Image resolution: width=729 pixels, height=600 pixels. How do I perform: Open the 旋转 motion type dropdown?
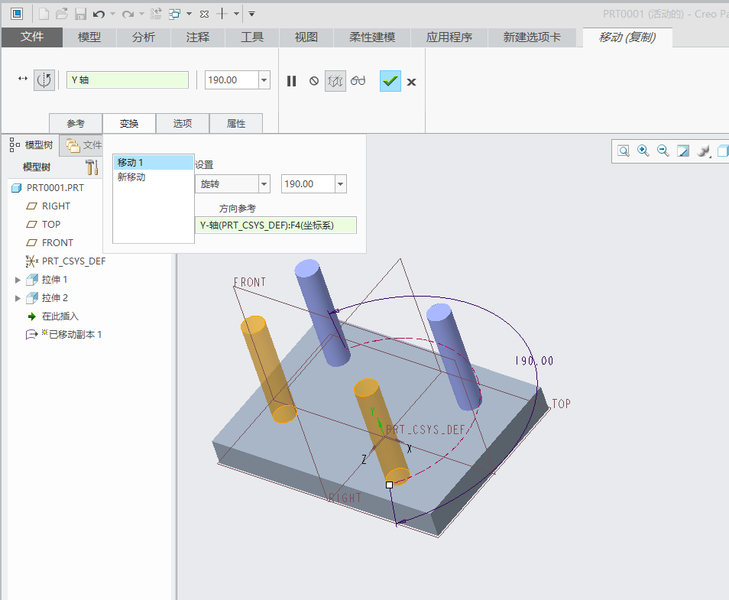pyautogui.click(x=264, y=184)
